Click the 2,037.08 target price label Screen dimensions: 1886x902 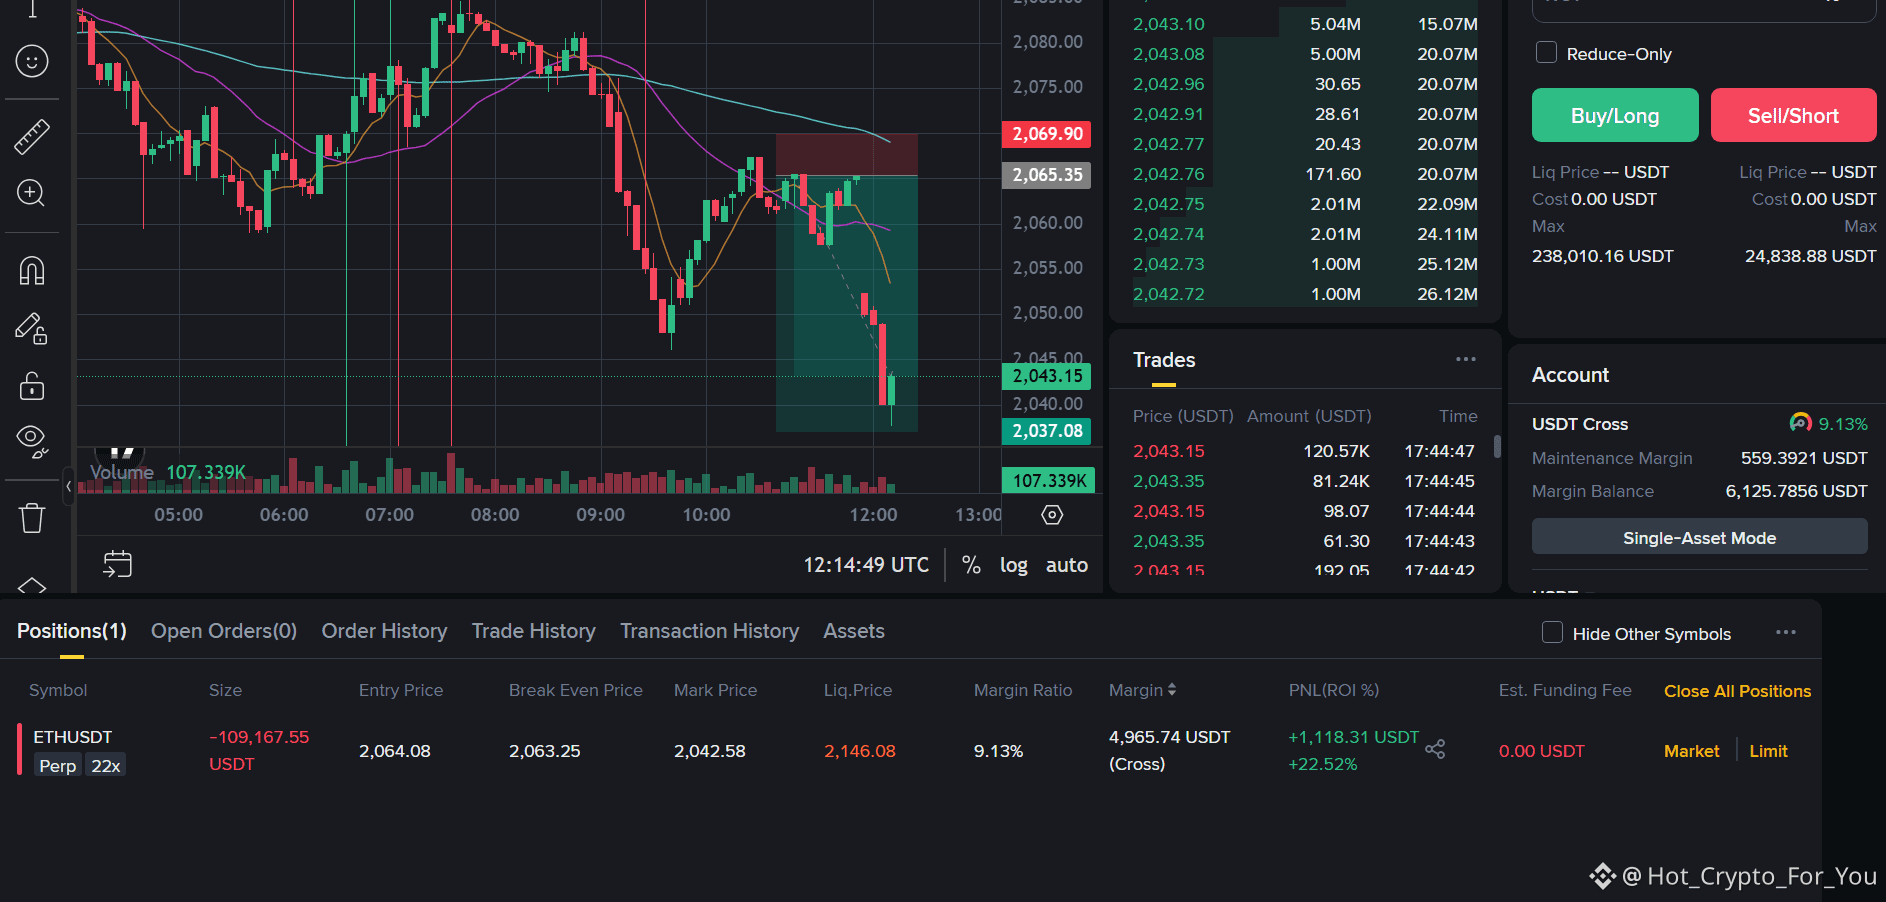1047,431
